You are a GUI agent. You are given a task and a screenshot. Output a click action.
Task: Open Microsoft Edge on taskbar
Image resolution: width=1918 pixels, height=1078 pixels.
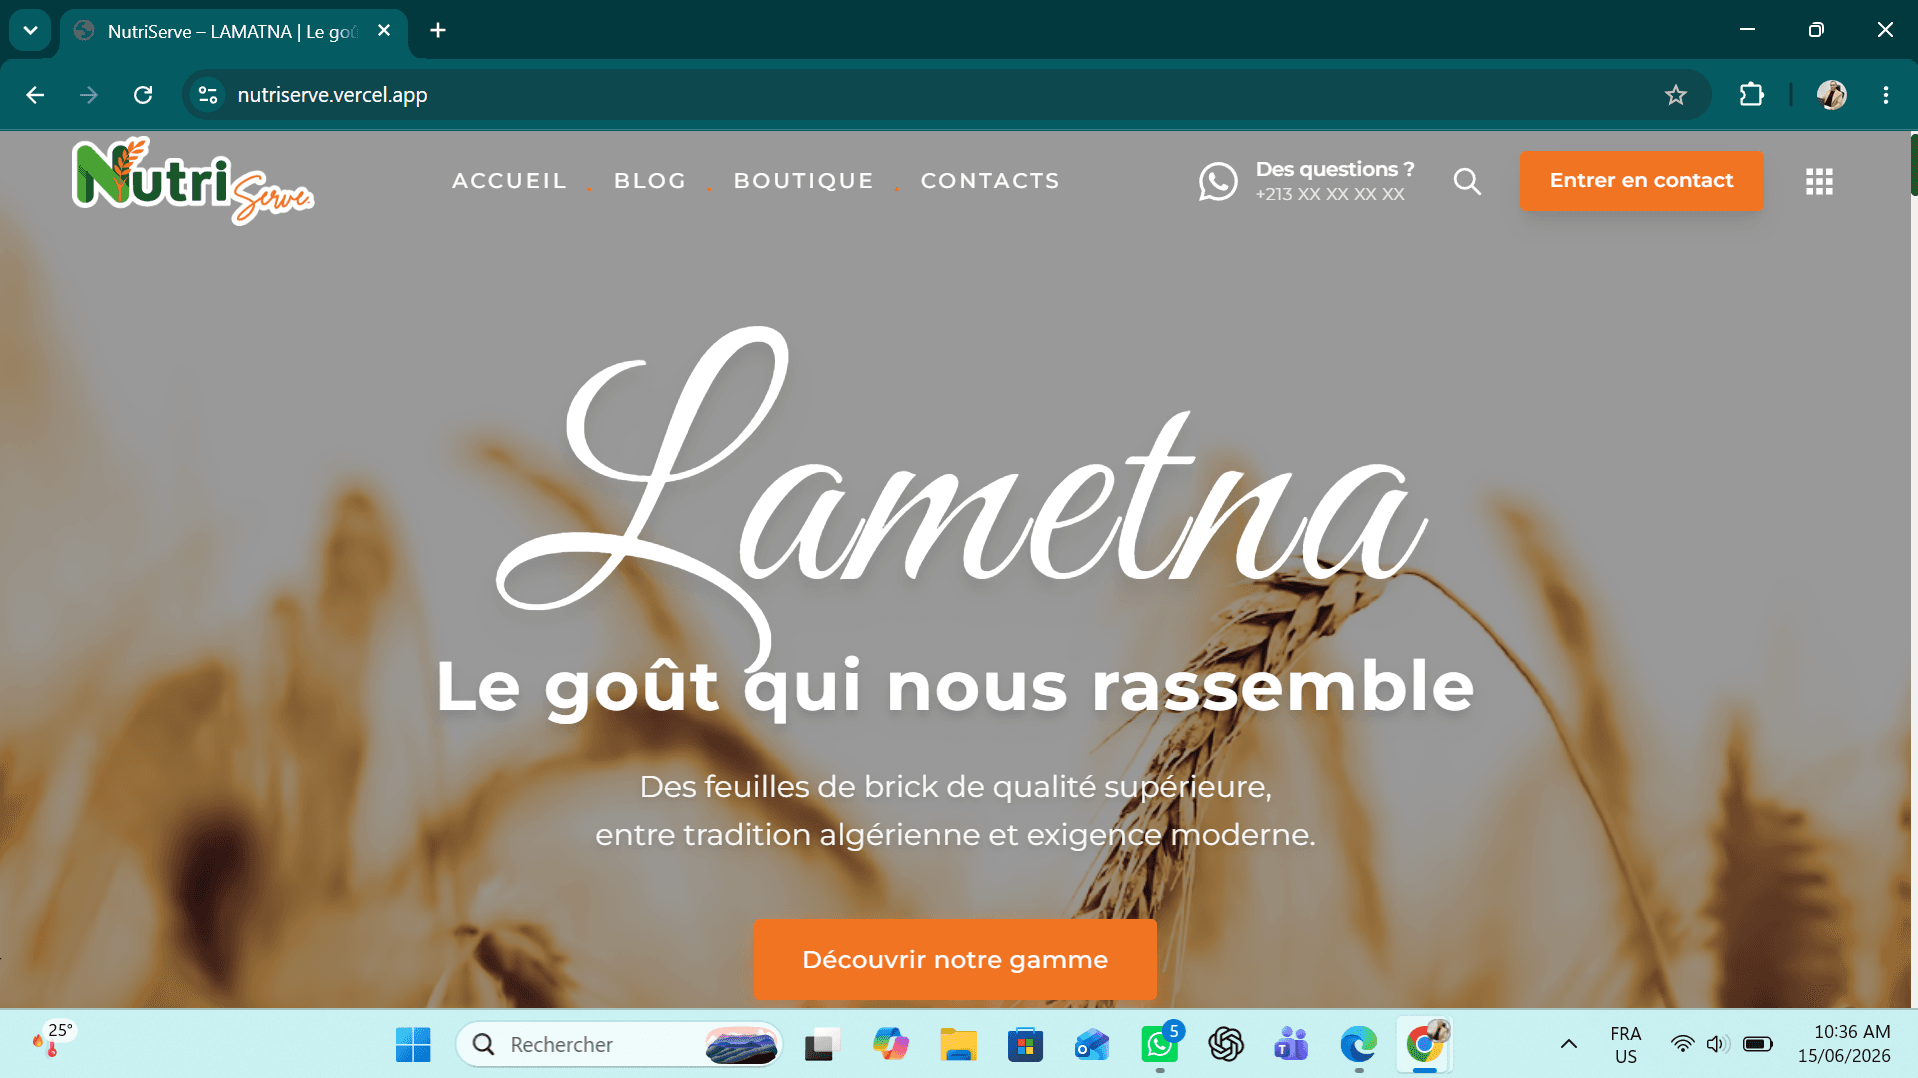(x=1358, y=1045)
